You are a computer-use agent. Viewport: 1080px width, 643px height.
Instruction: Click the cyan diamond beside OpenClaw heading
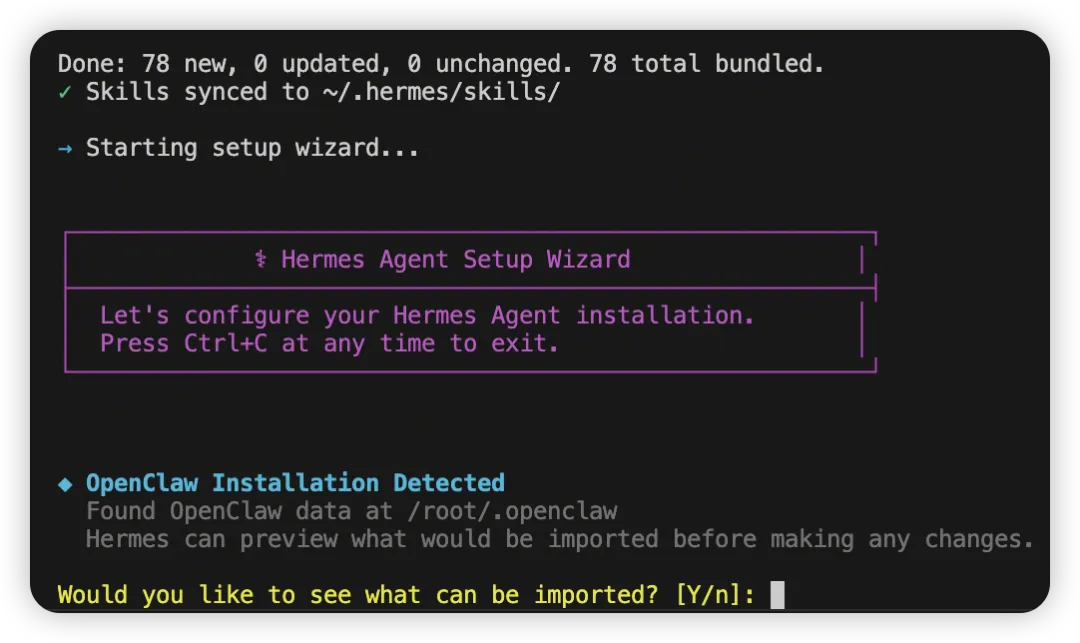coord(65,484)
